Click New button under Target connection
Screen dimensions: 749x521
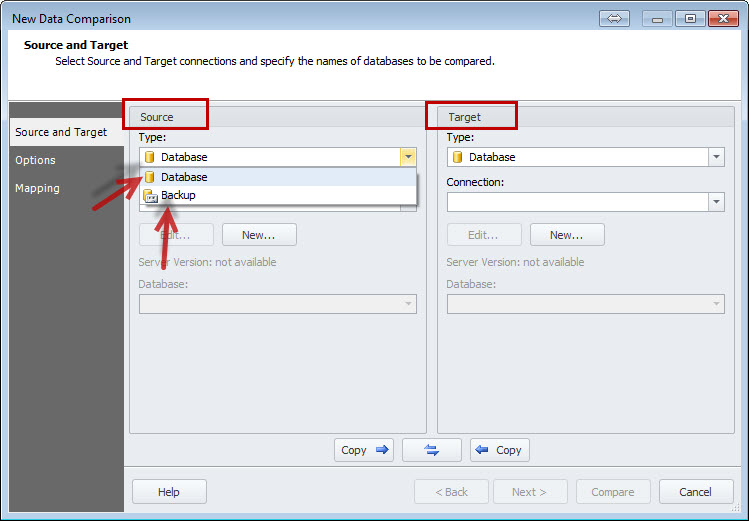pos(567,235)
